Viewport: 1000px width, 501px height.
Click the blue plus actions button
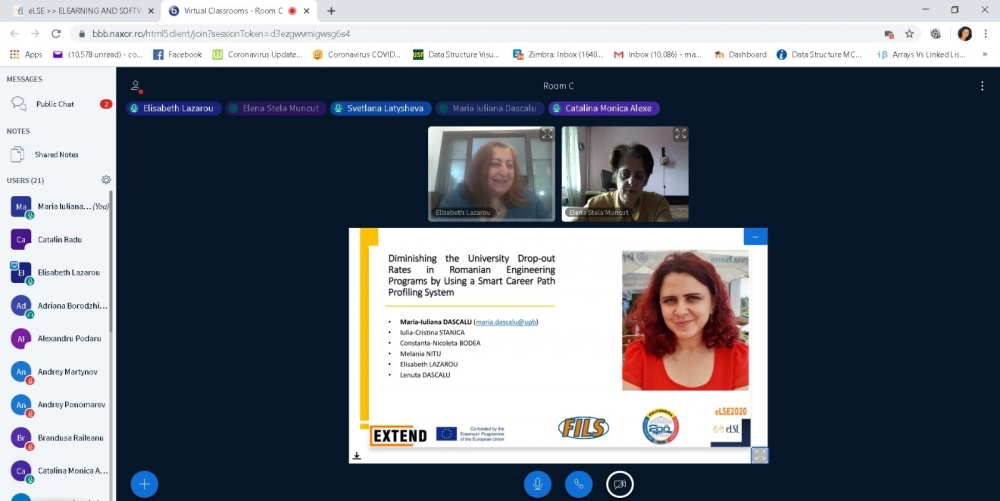point(144,484)
